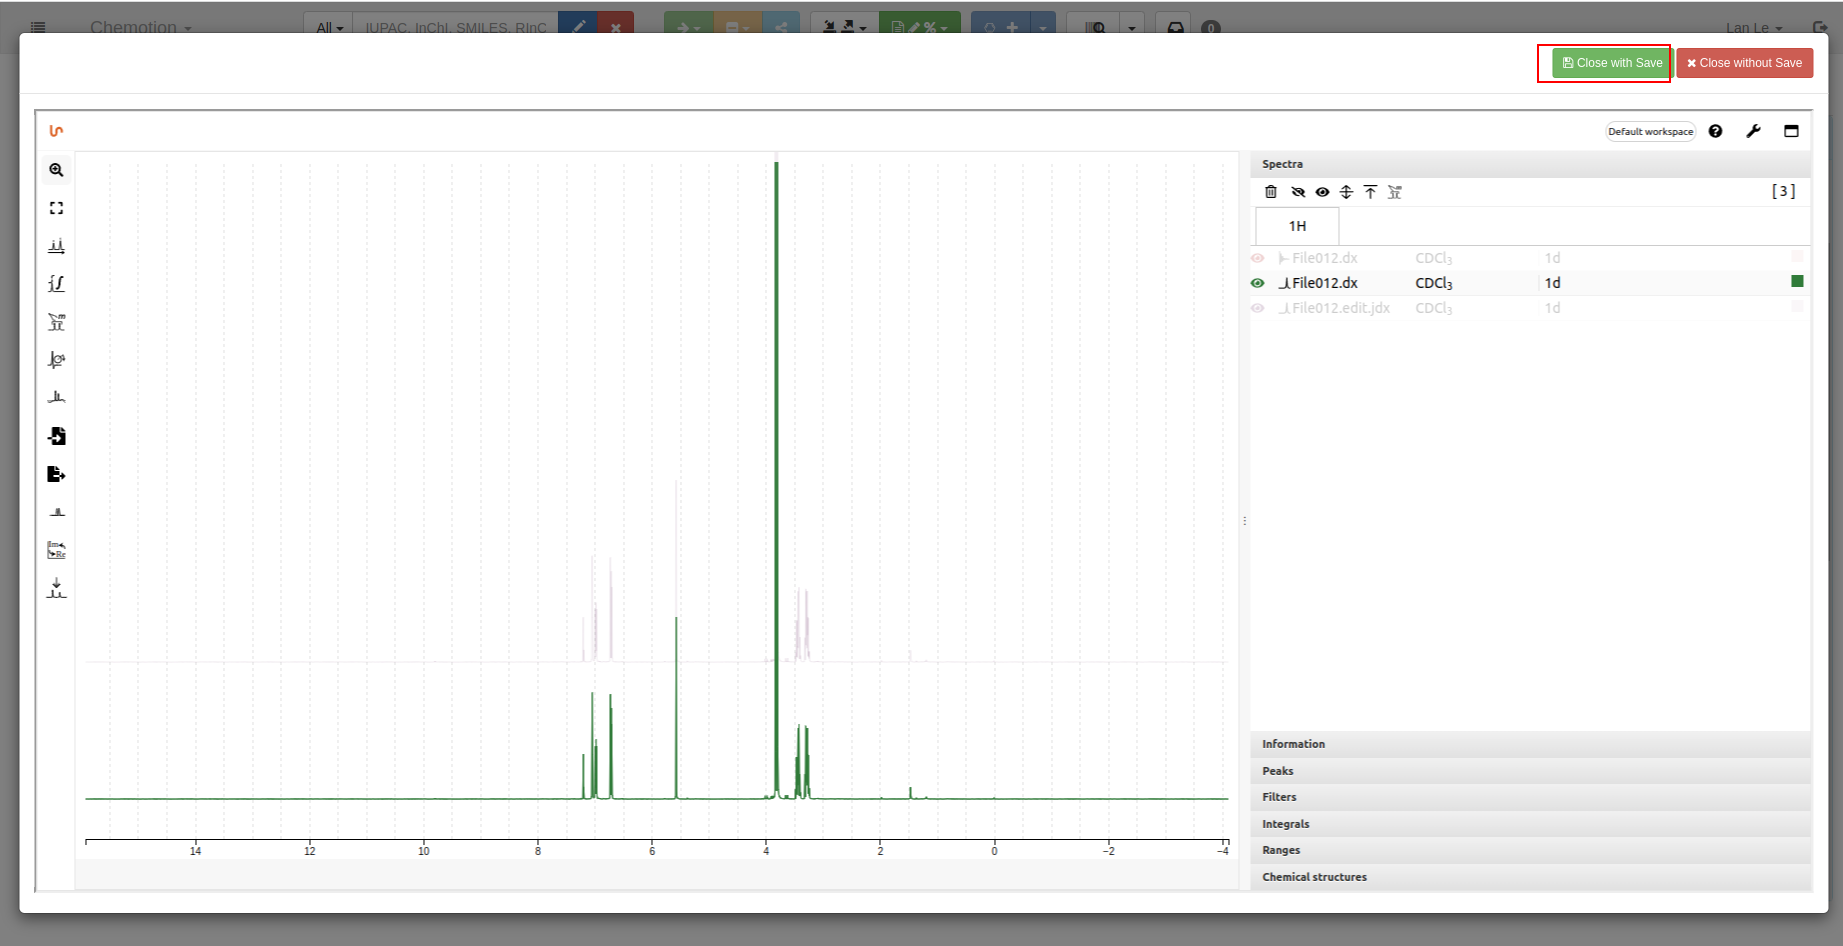Open the Im/Re phase correction tool

[x=56, y=550]
